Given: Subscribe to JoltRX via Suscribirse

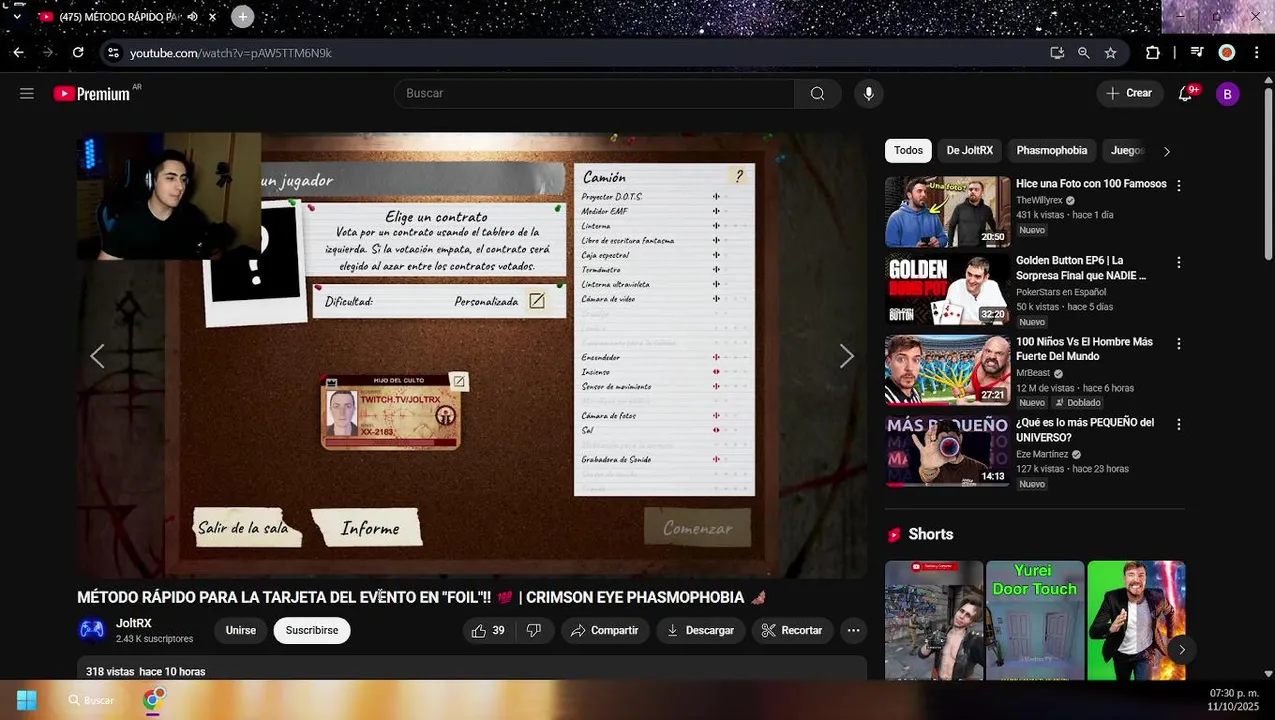Looking at the screenshot, I should (312, 631).
